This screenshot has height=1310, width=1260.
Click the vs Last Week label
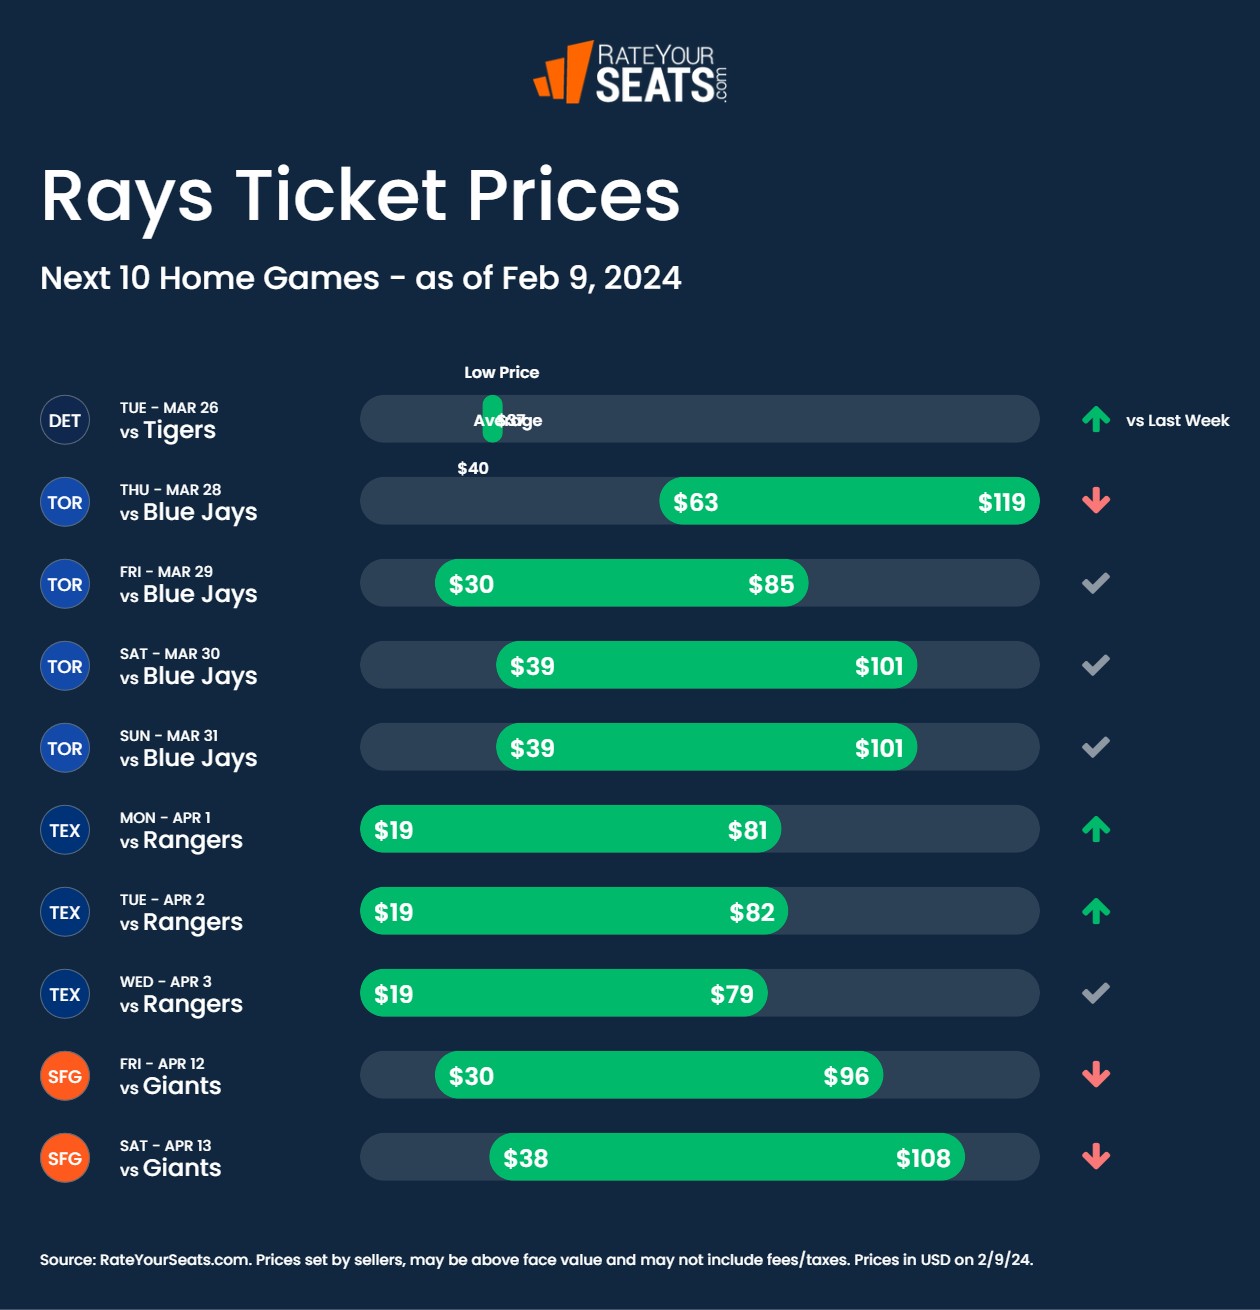tap(1177, 421)
